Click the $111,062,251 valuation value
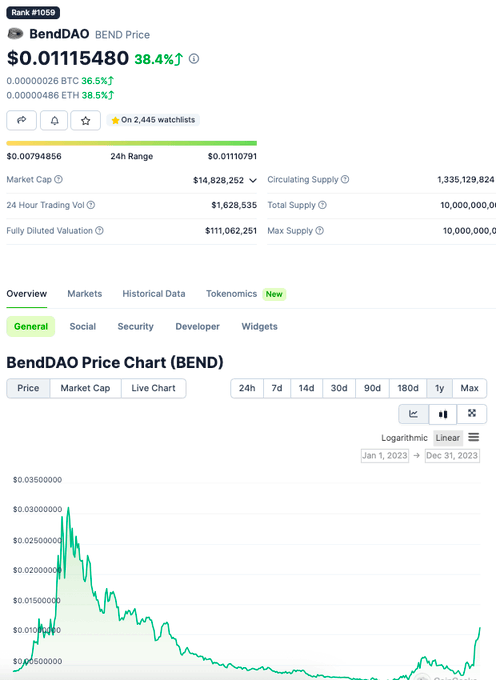Image resolution: width=496 pixels, height=680 pixels. click(x=231, y=231)
